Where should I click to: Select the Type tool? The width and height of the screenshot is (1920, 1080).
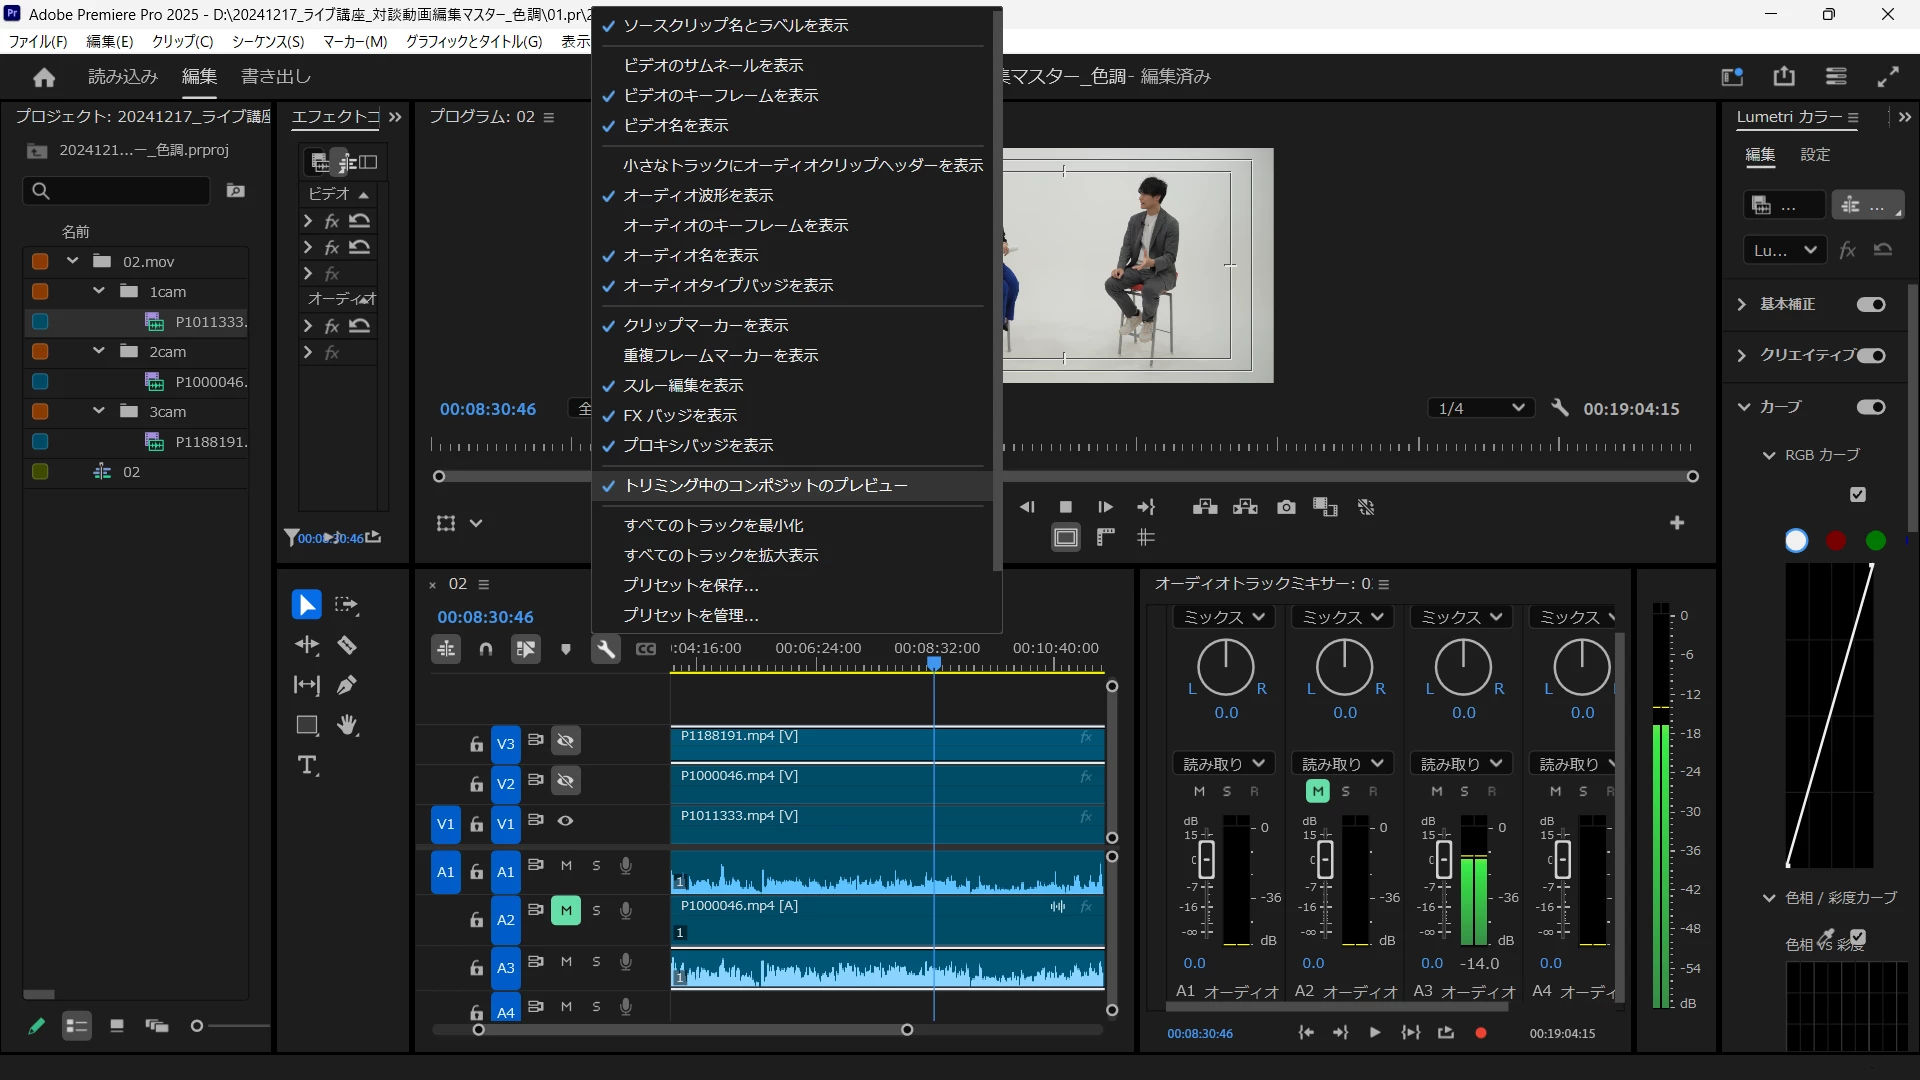coord(307,766)
